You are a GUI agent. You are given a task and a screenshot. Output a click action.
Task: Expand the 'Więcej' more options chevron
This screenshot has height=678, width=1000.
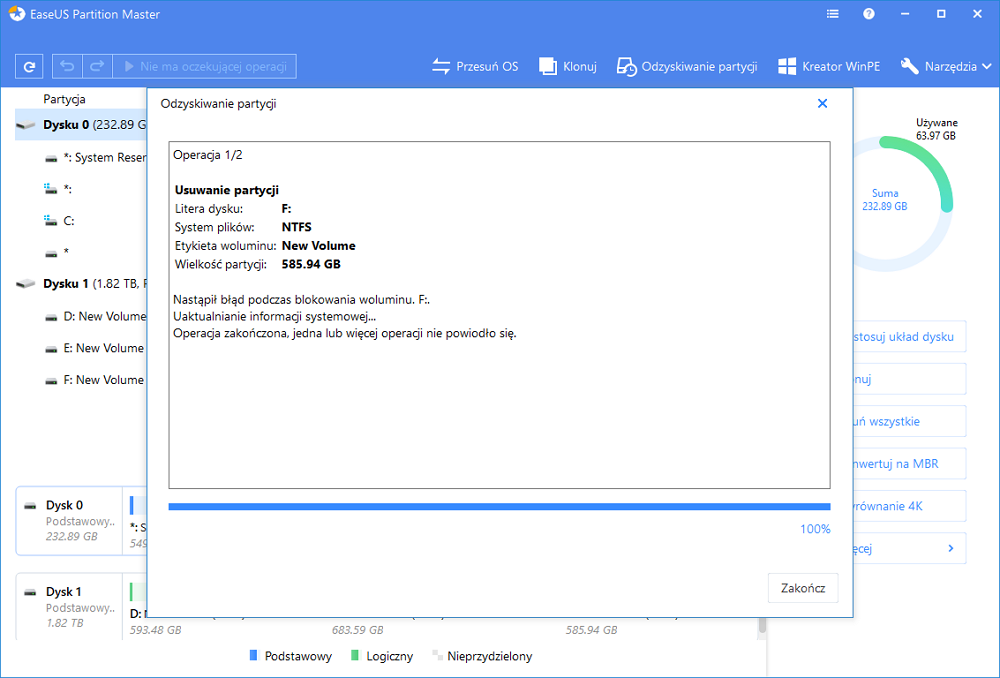[951, 549]
